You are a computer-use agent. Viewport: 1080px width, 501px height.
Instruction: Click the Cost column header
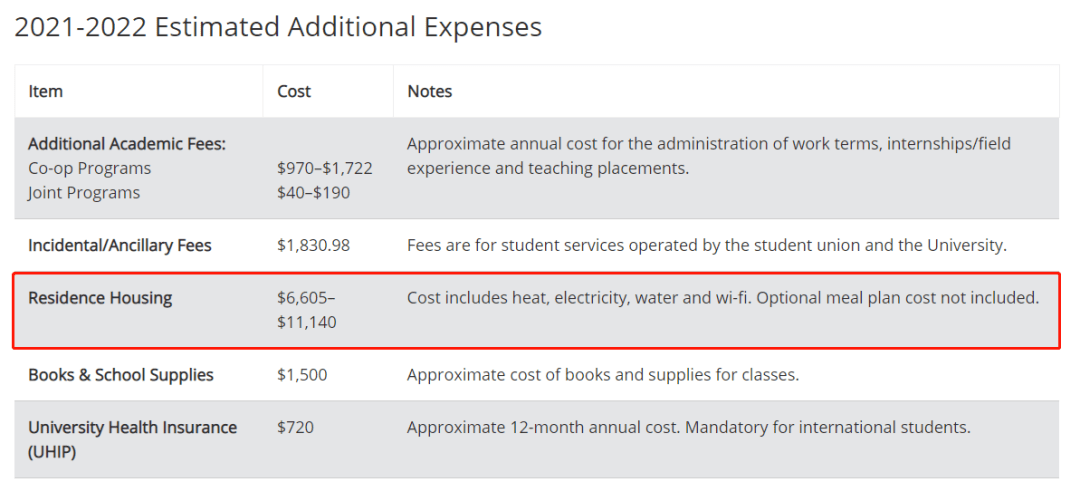(x=294, y=91)
